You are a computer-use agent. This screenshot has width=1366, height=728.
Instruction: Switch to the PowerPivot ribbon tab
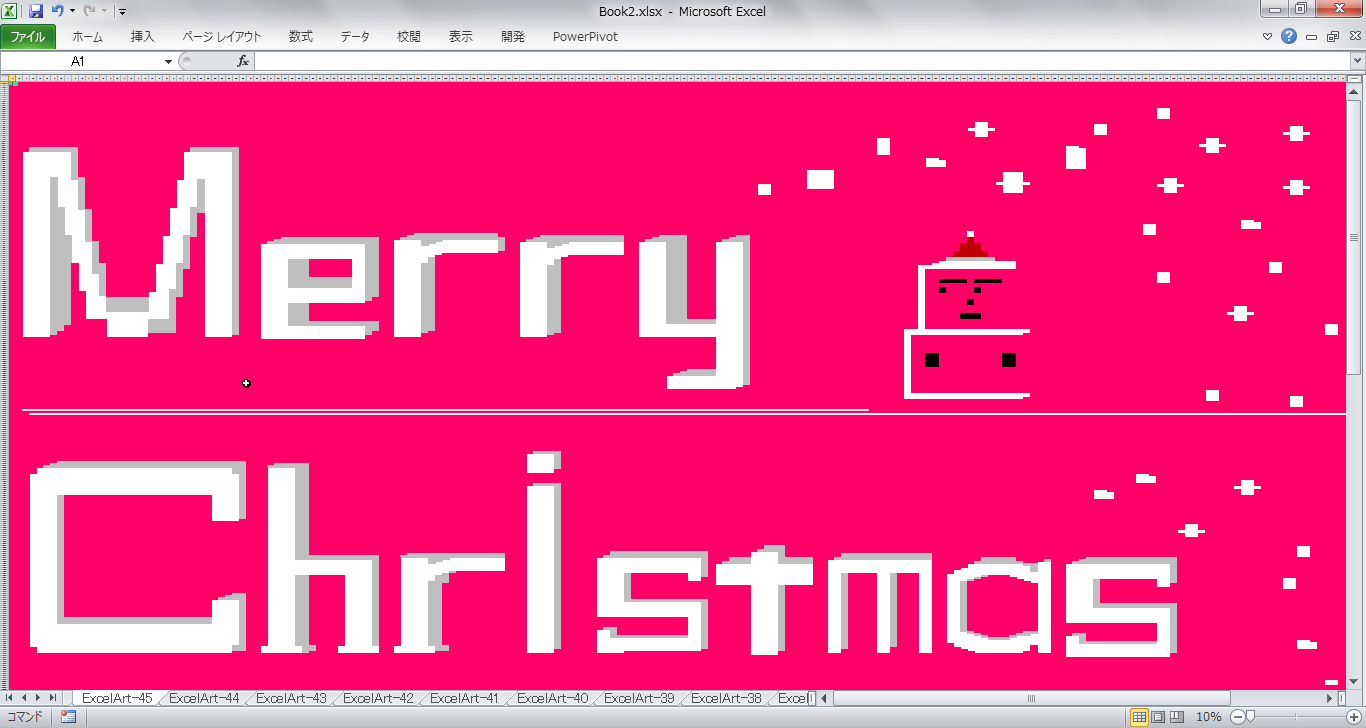tap(585, 36)
